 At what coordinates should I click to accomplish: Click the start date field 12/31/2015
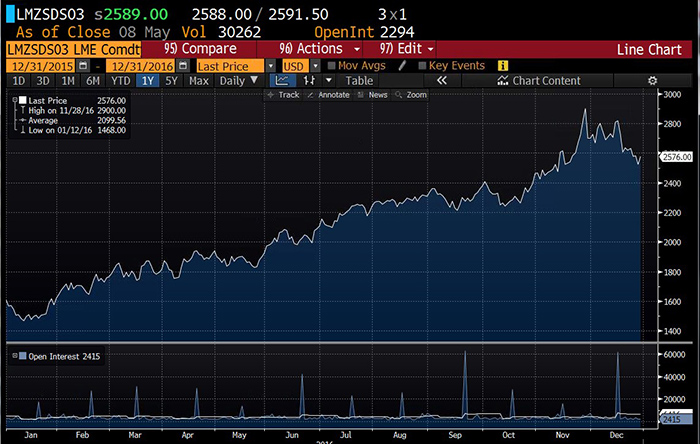34,65
